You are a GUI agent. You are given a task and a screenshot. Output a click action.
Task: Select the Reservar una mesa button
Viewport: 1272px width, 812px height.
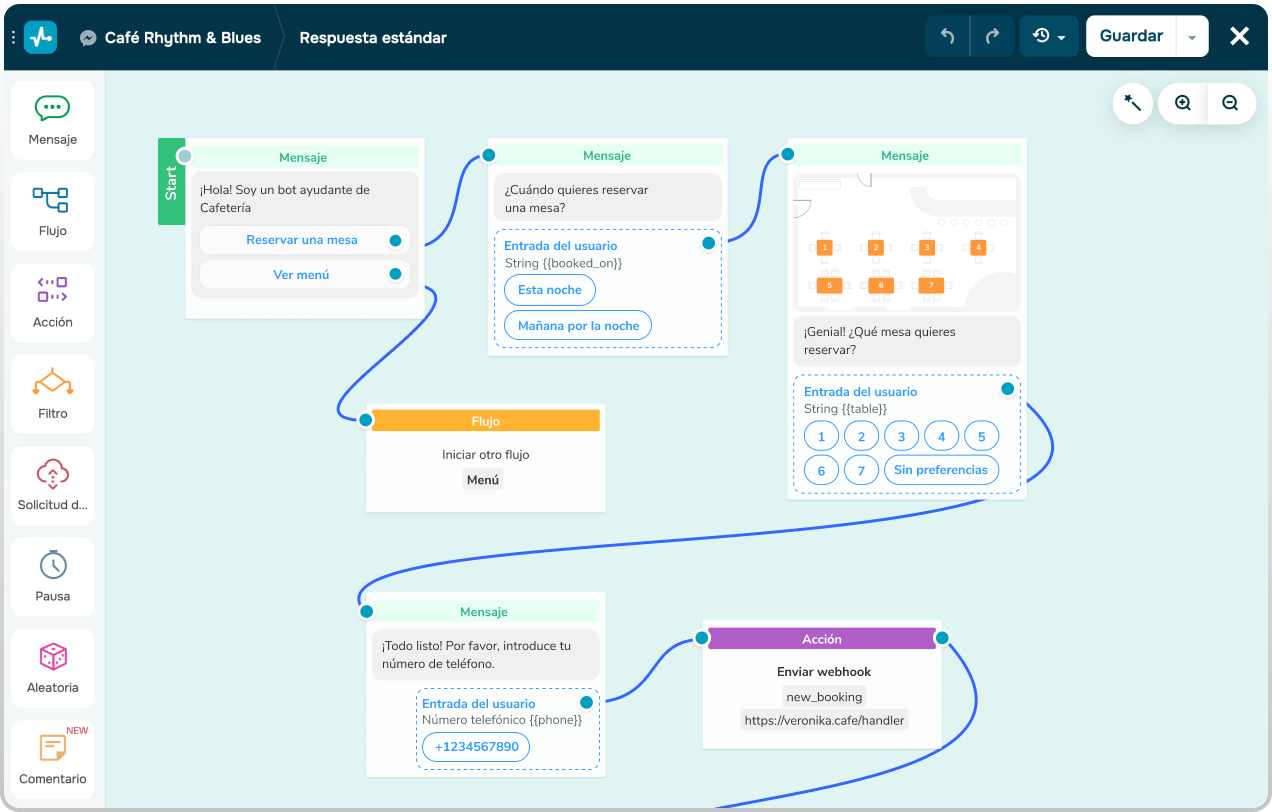[x=305, y=240]
